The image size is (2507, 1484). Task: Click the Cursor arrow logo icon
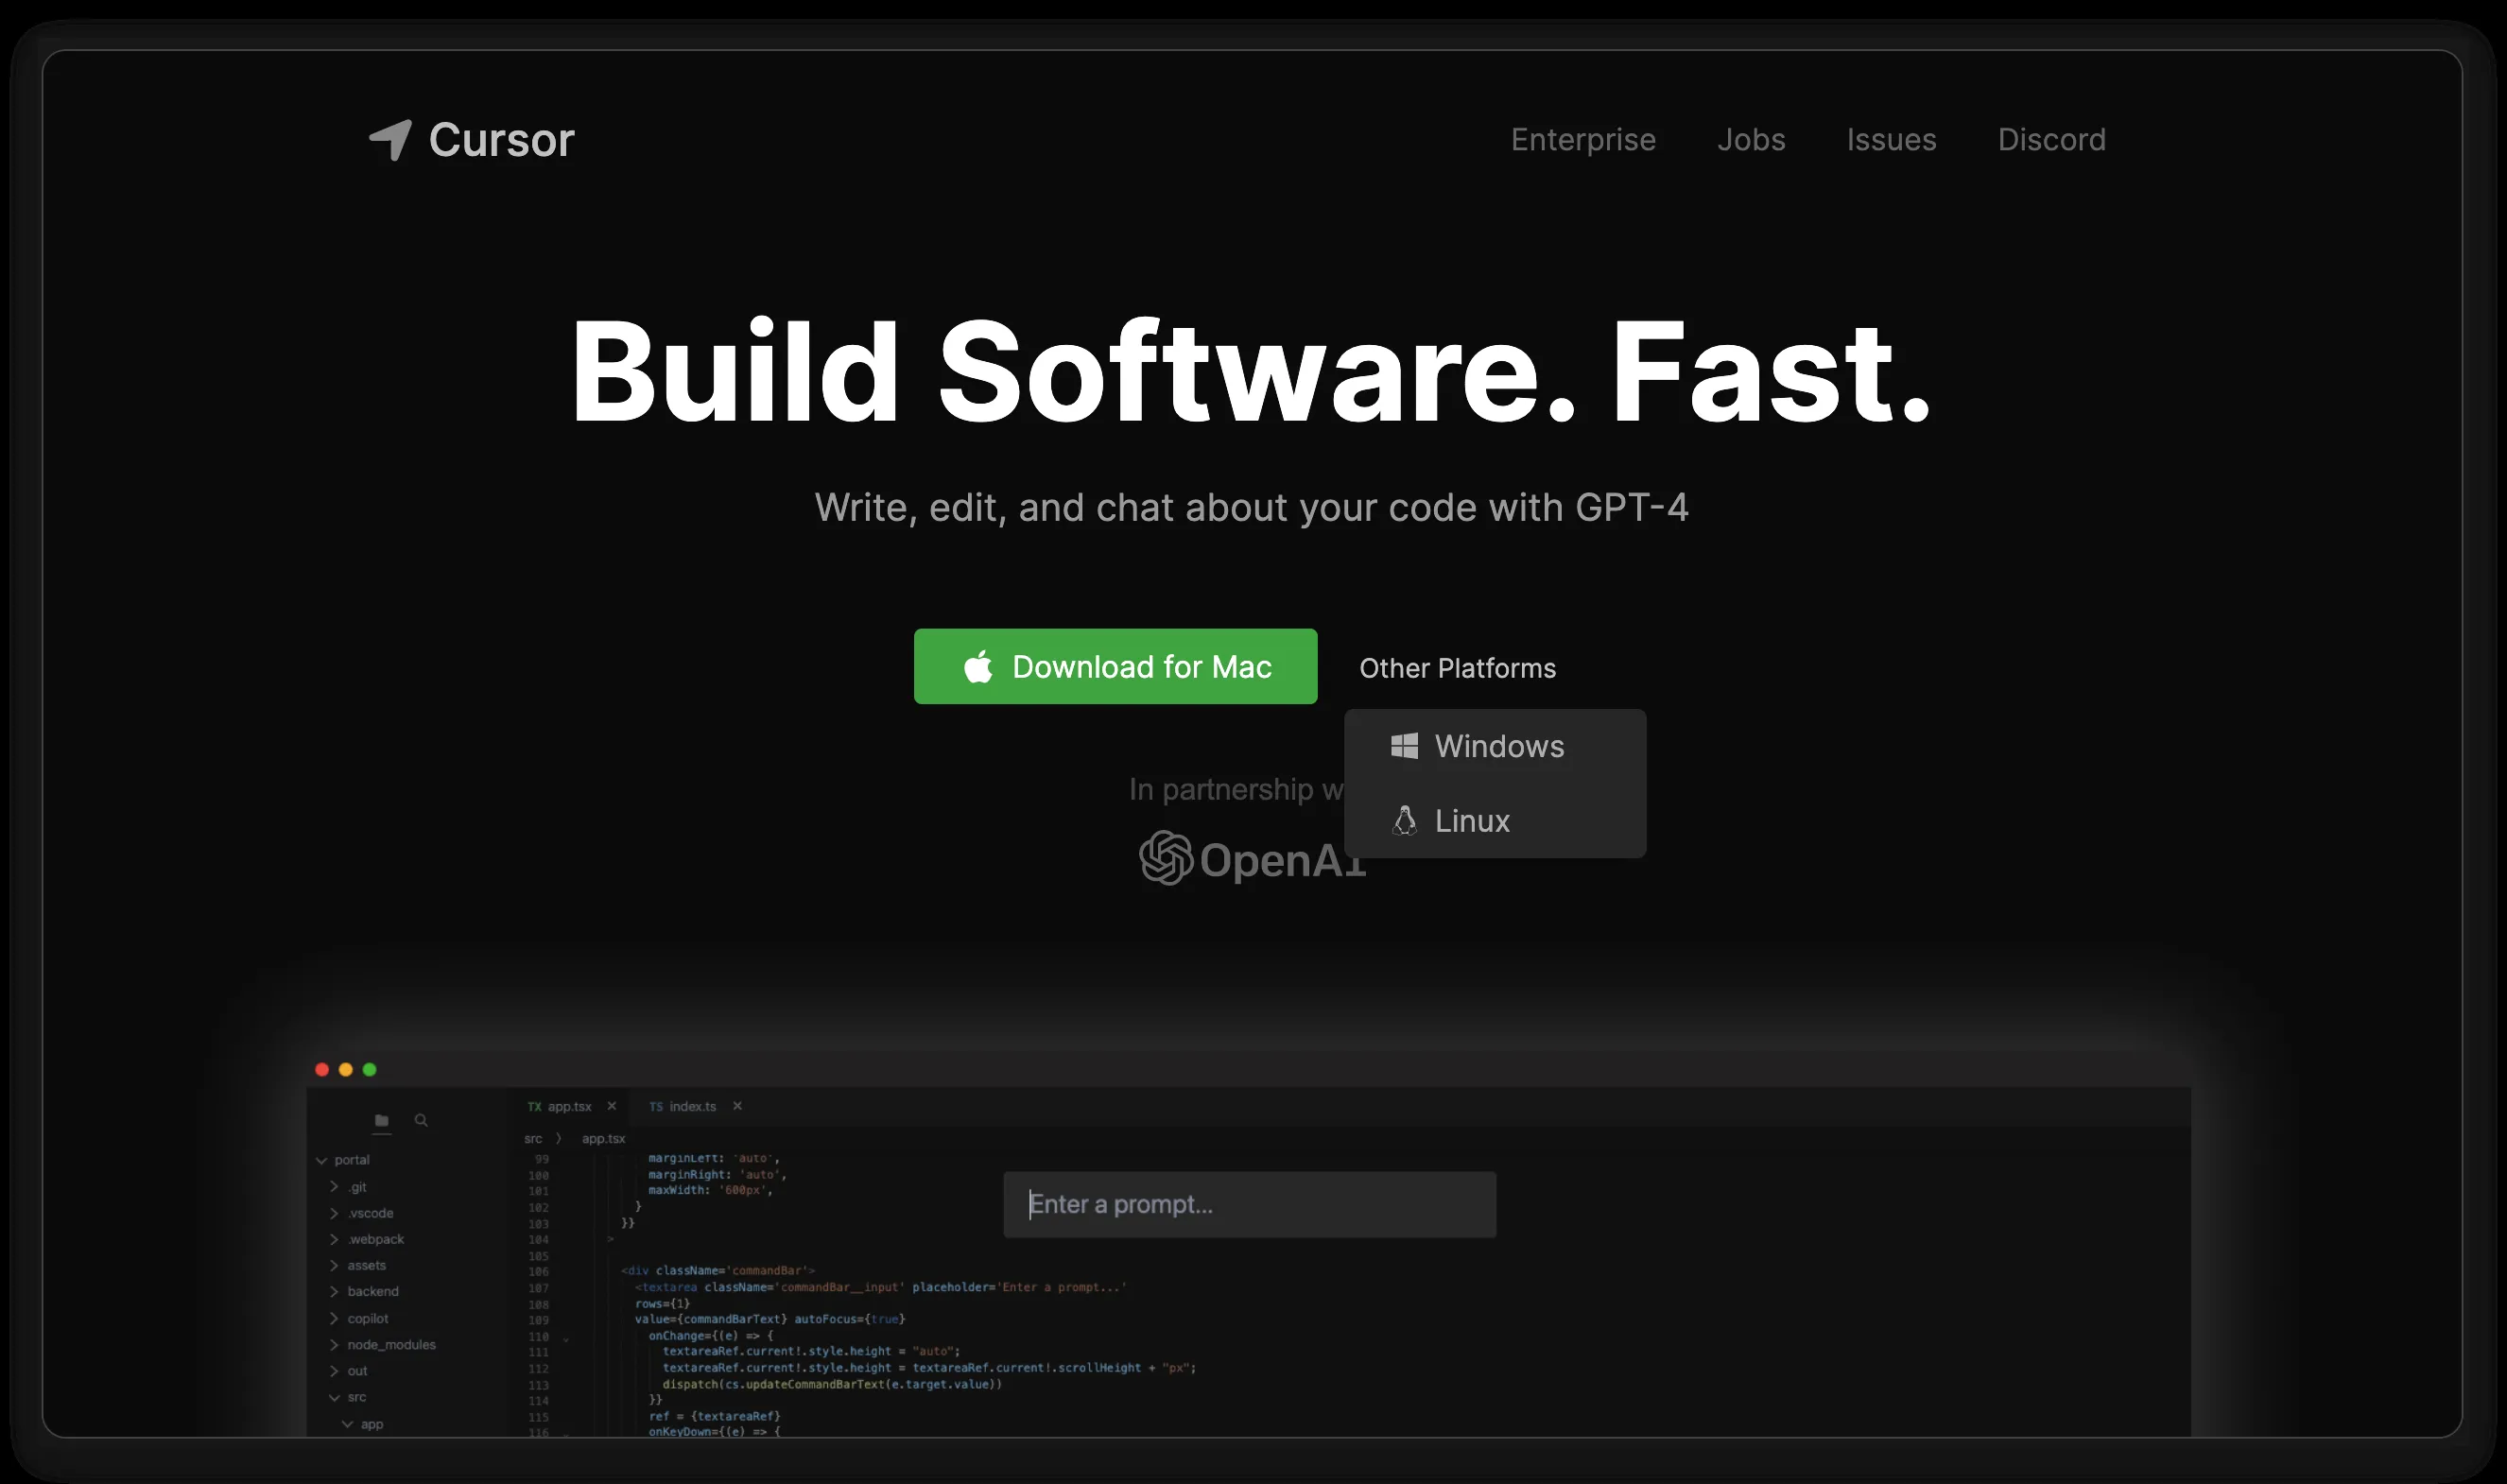(x=391, y=139)
